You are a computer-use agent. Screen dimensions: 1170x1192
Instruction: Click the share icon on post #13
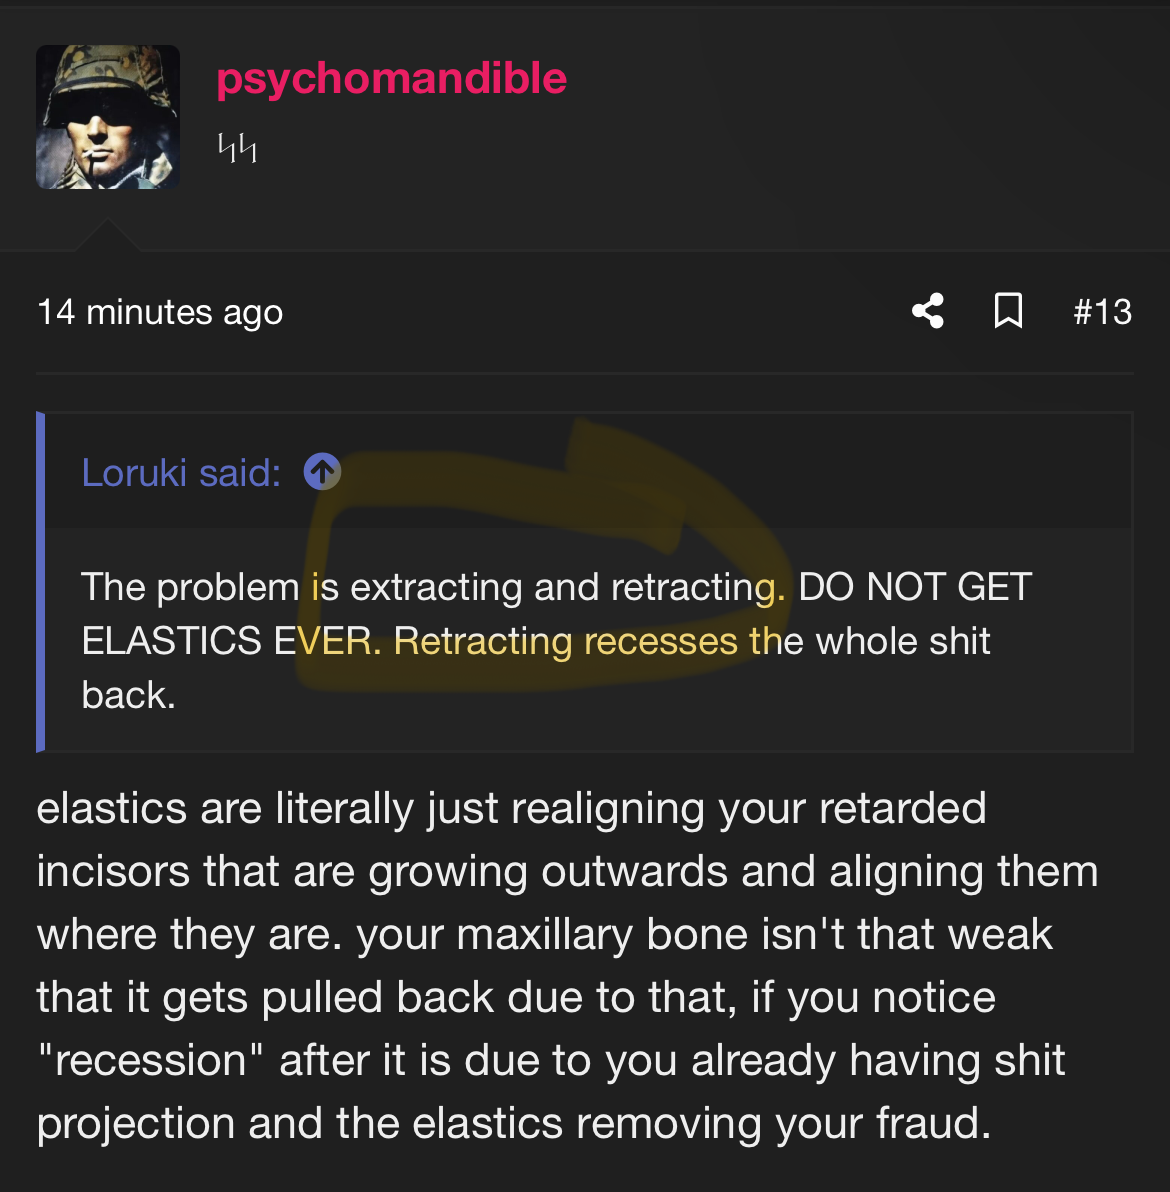pos(927,311)
